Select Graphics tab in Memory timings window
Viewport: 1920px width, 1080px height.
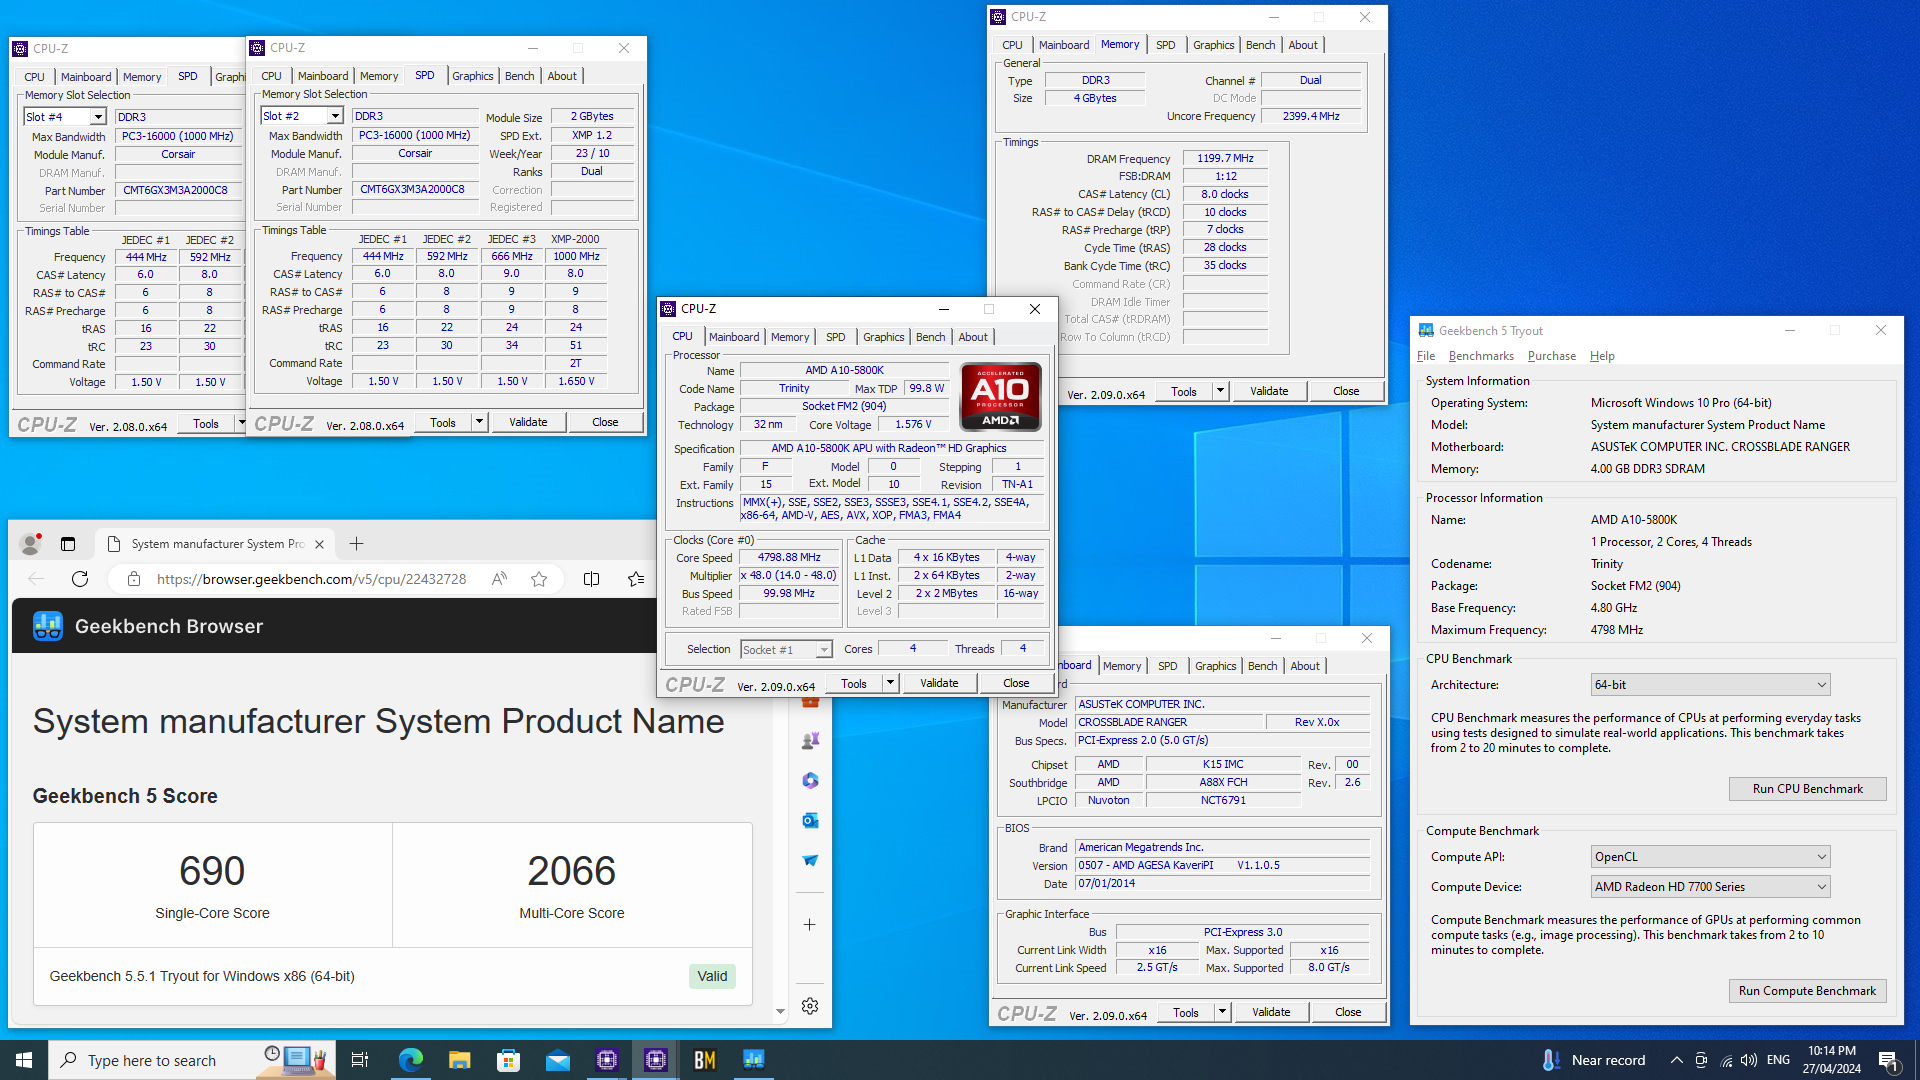coord(1213,45)
